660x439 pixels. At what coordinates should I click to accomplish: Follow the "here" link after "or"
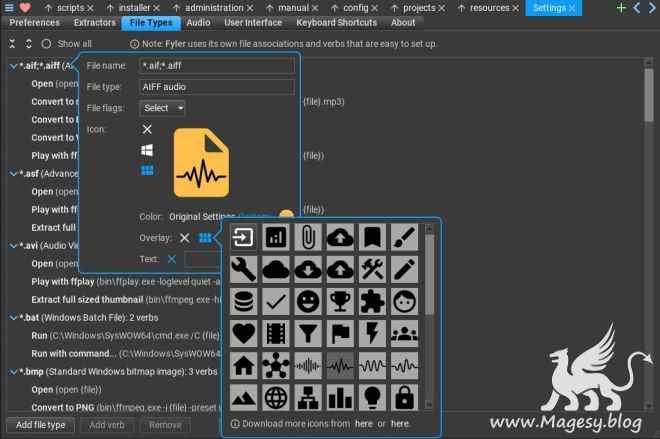pyautogui.click(x=399, y=424)
